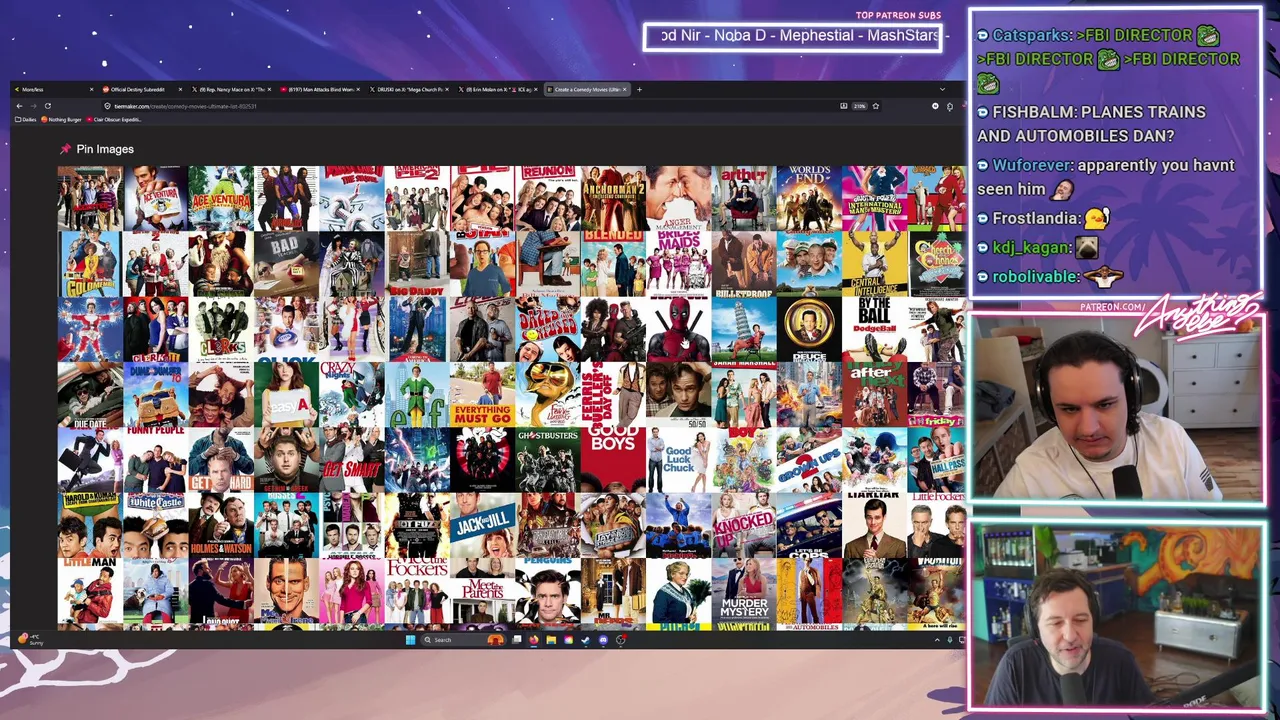Open the Dailies bookmark folder

click(x=28, y=119)
